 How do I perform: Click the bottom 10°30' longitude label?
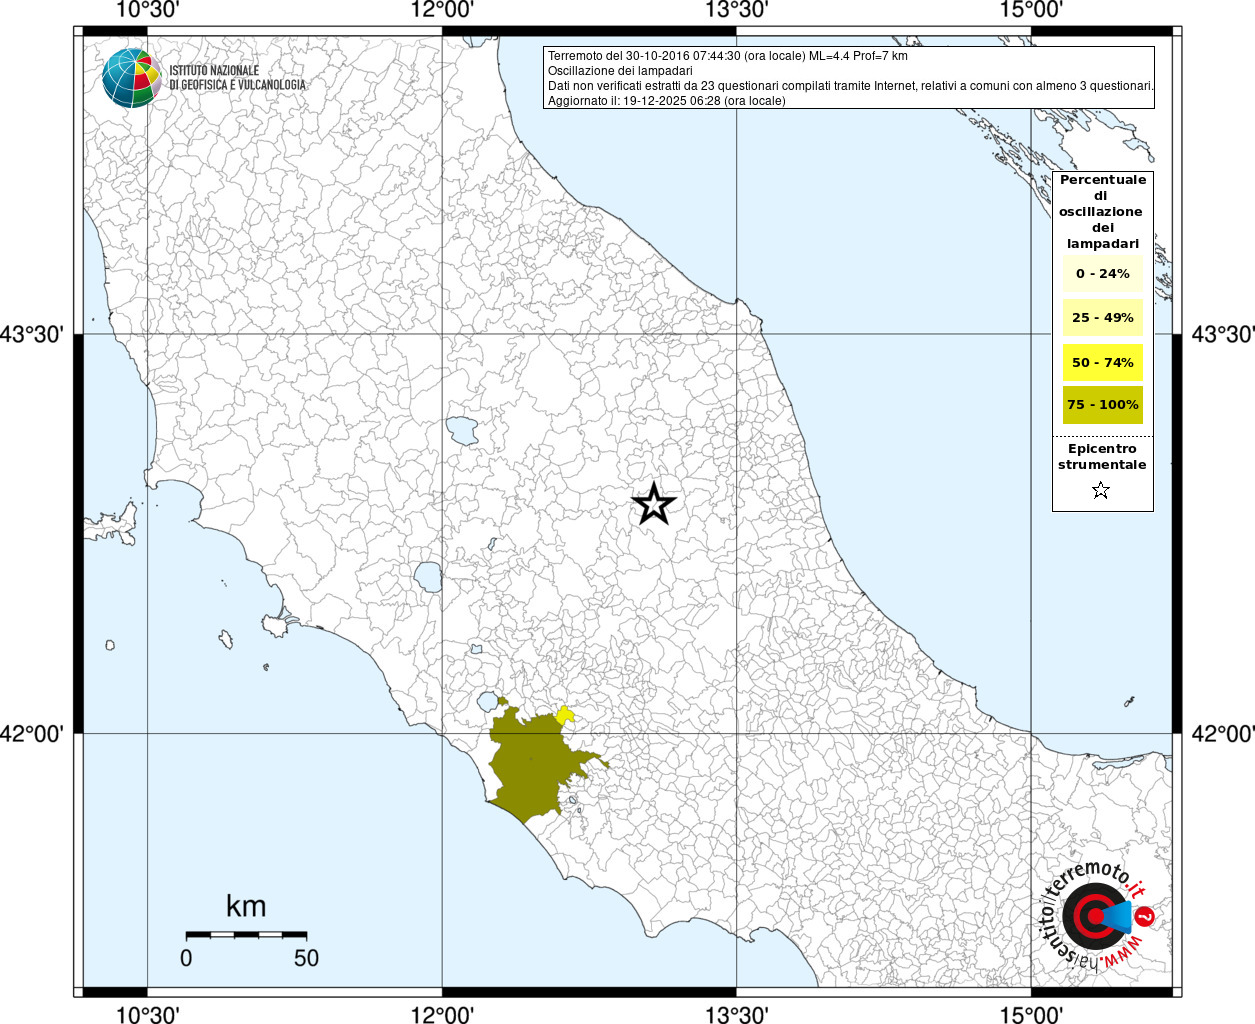tap(147, 1014)
